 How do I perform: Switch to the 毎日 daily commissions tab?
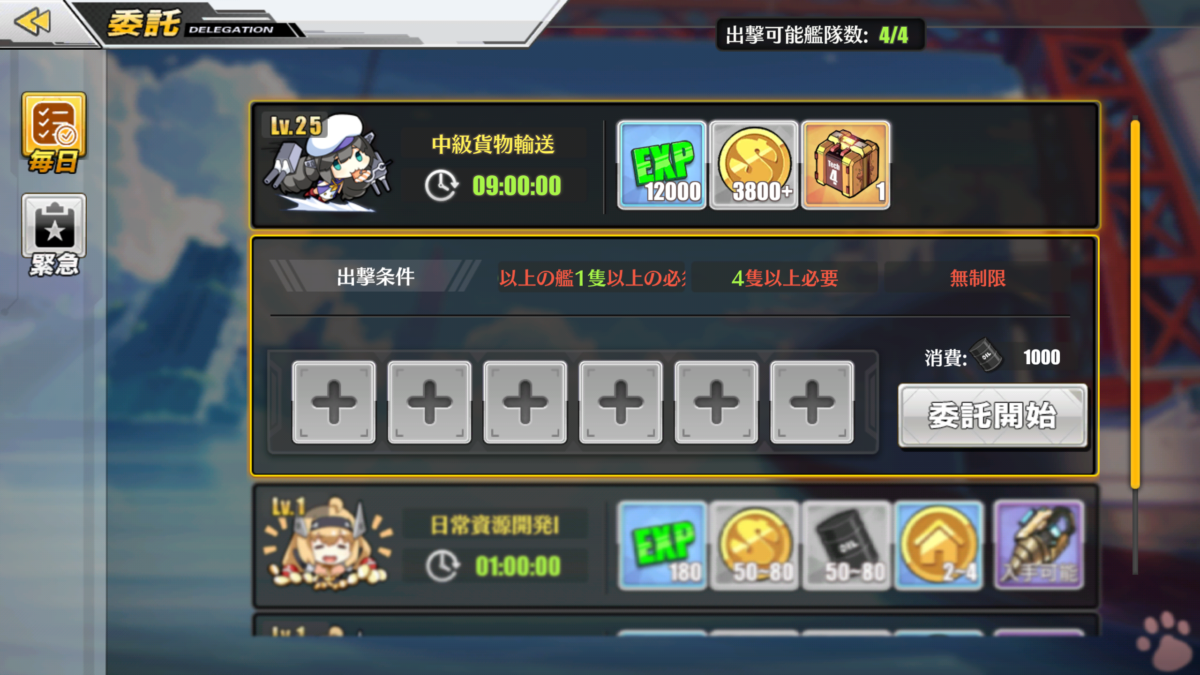pyautogui.click(x=54, y=134)
